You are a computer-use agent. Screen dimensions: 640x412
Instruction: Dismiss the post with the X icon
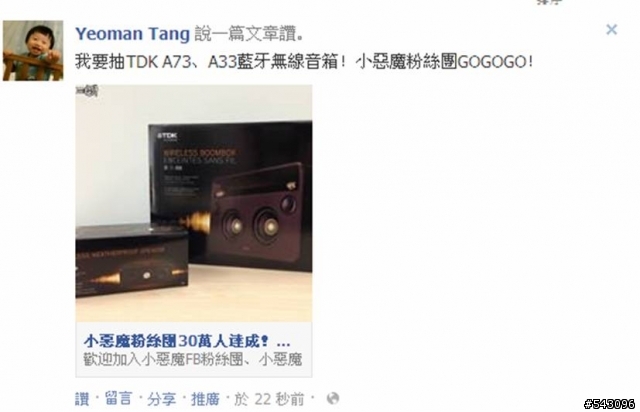[611, 29]
